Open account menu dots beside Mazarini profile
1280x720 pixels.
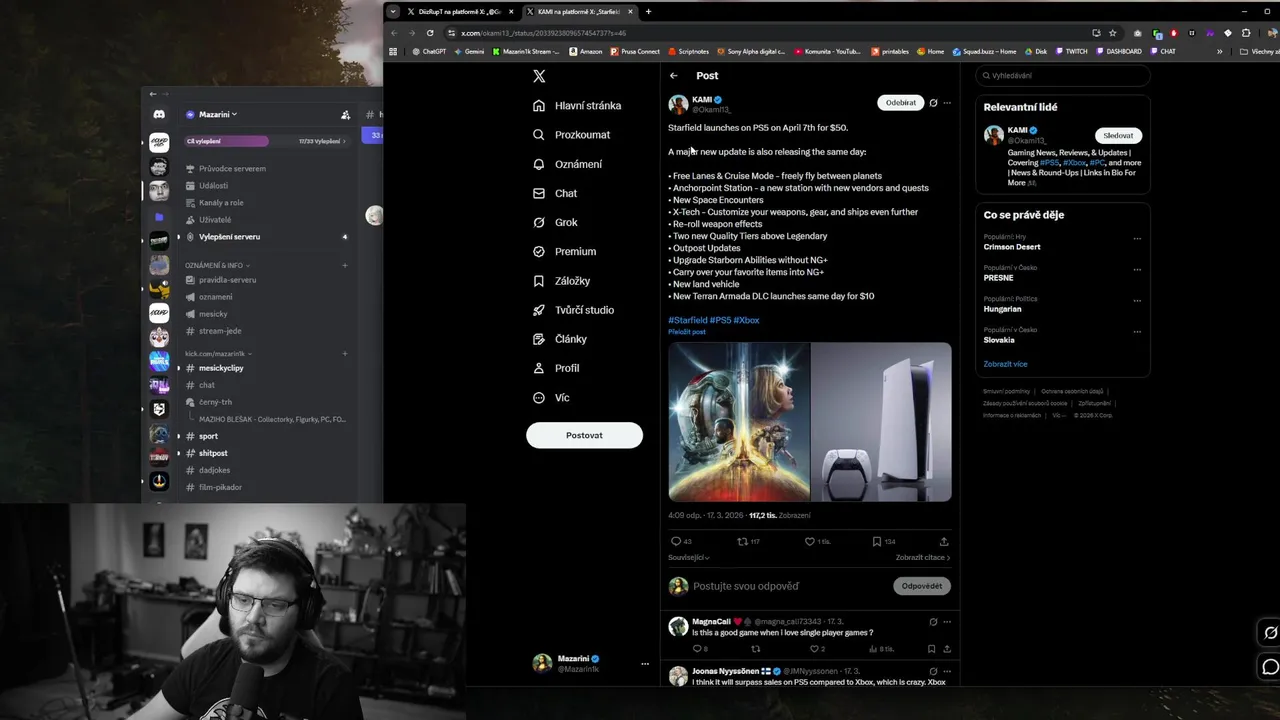(645, 664)
